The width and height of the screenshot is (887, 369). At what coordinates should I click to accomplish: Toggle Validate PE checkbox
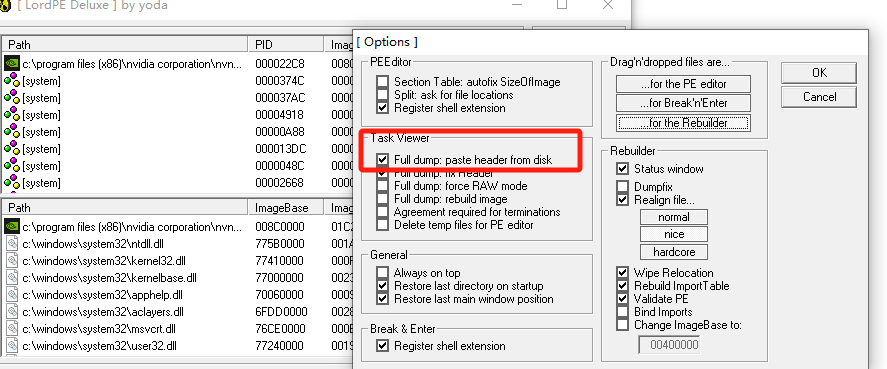[623, 299]
